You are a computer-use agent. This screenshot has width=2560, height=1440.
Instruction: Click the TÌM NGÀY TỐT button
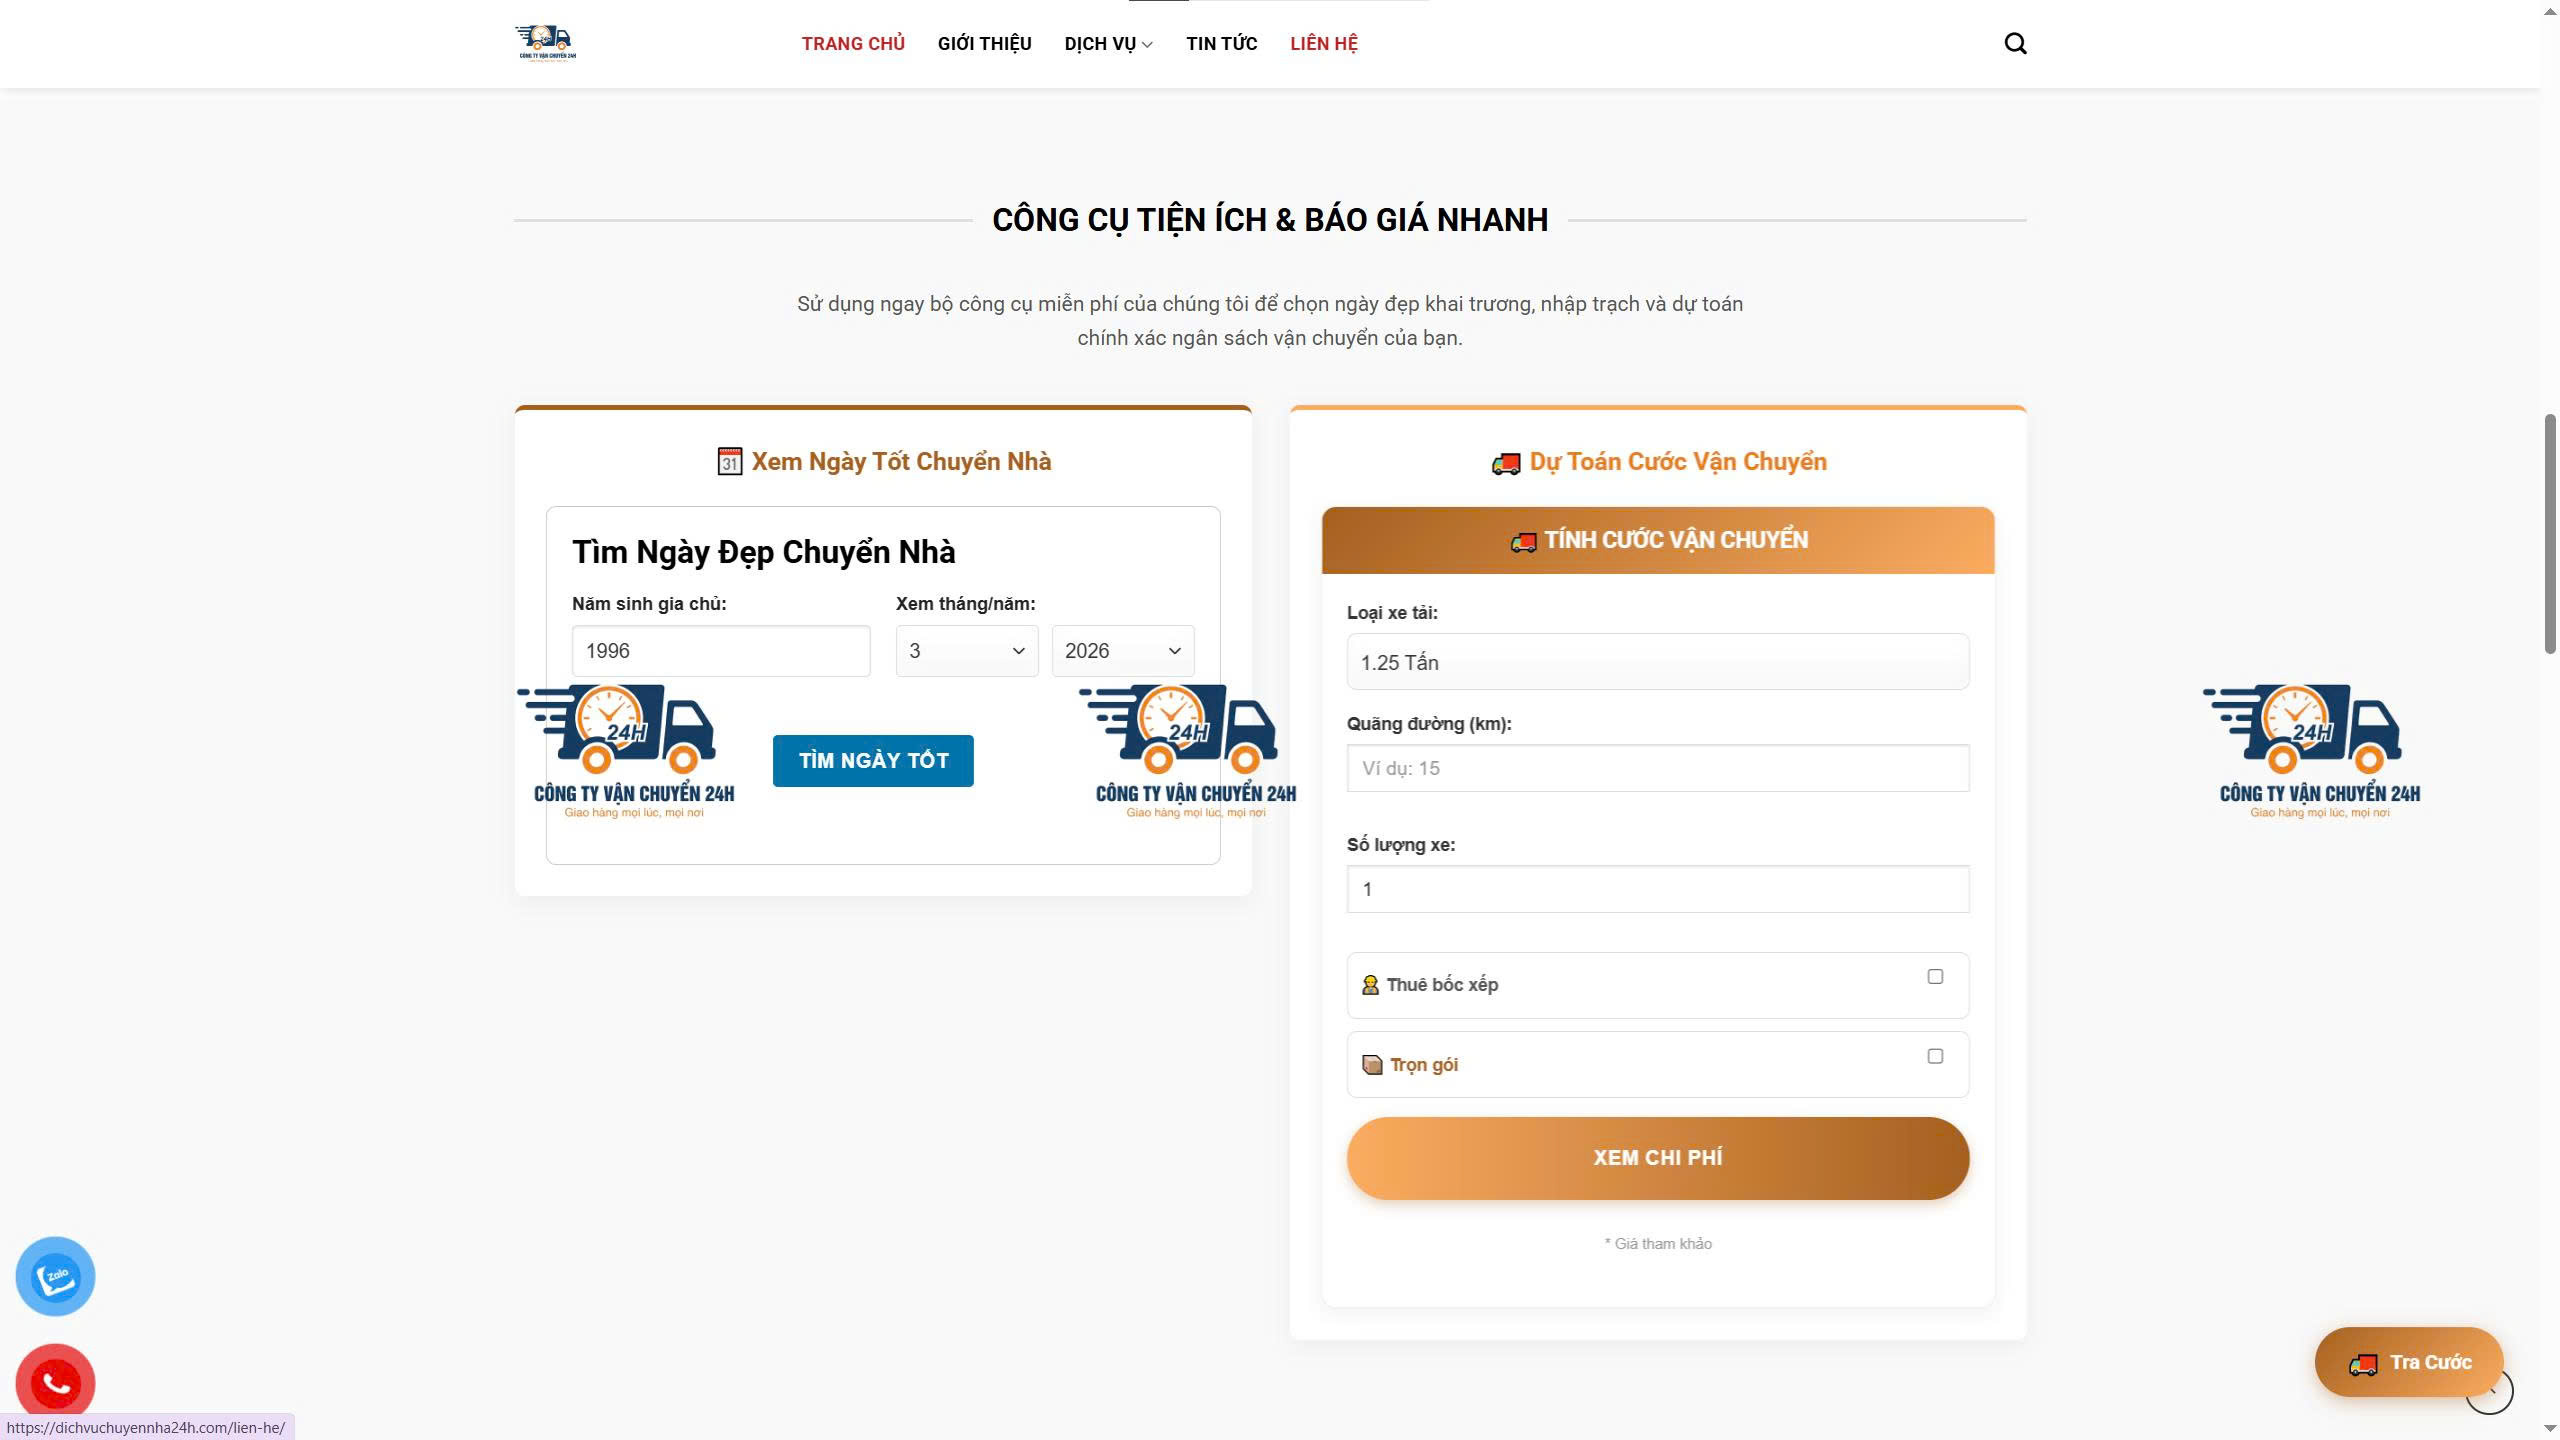coord(872,760)
